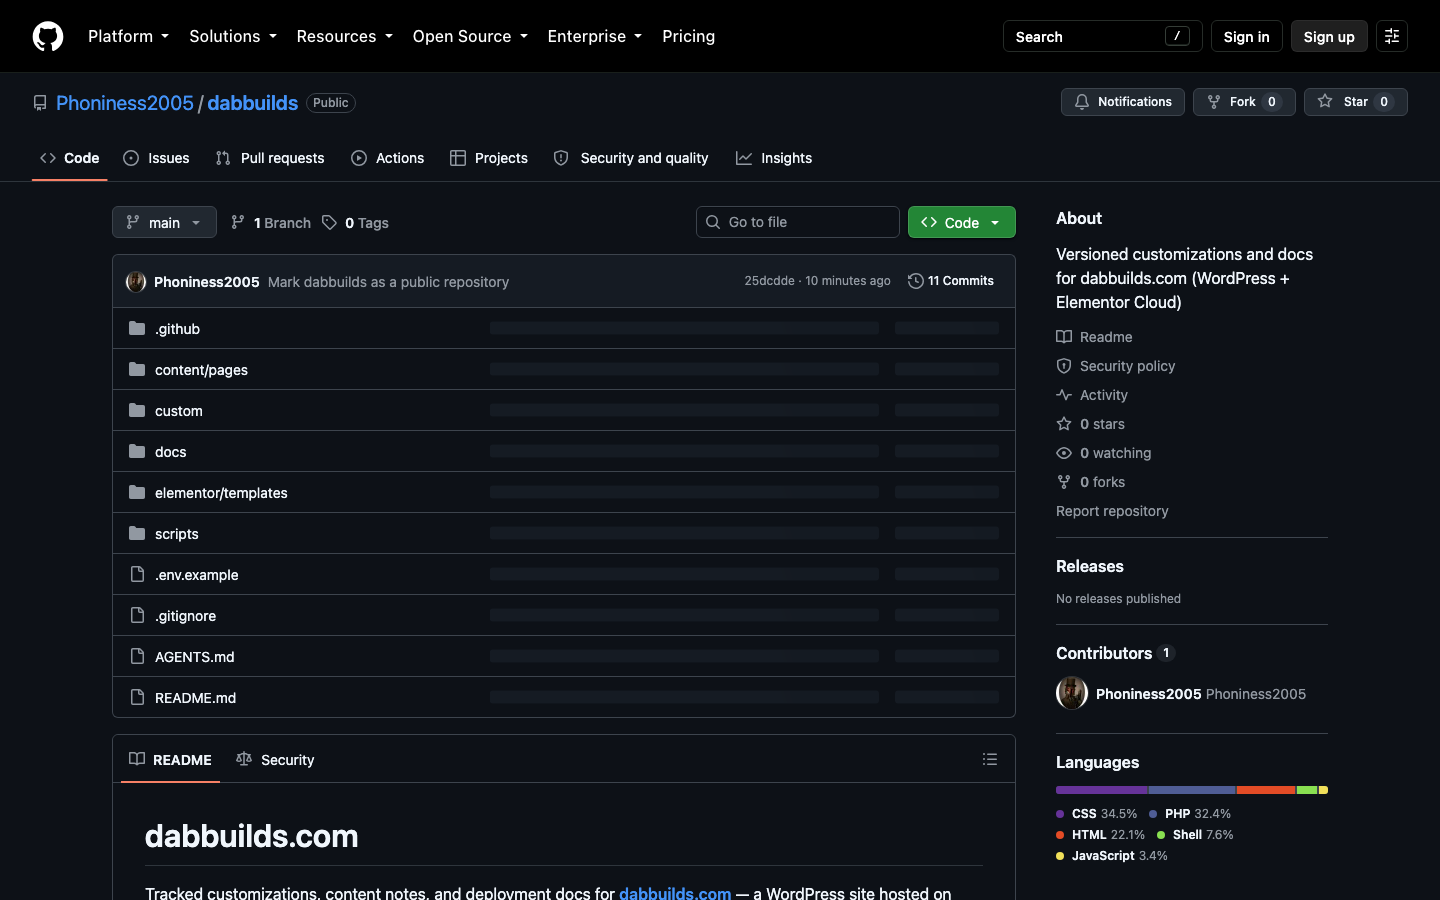Click the bell icon in Notifications
Viewport: 1440px width, 900px height.
(x=1082, y=102)
